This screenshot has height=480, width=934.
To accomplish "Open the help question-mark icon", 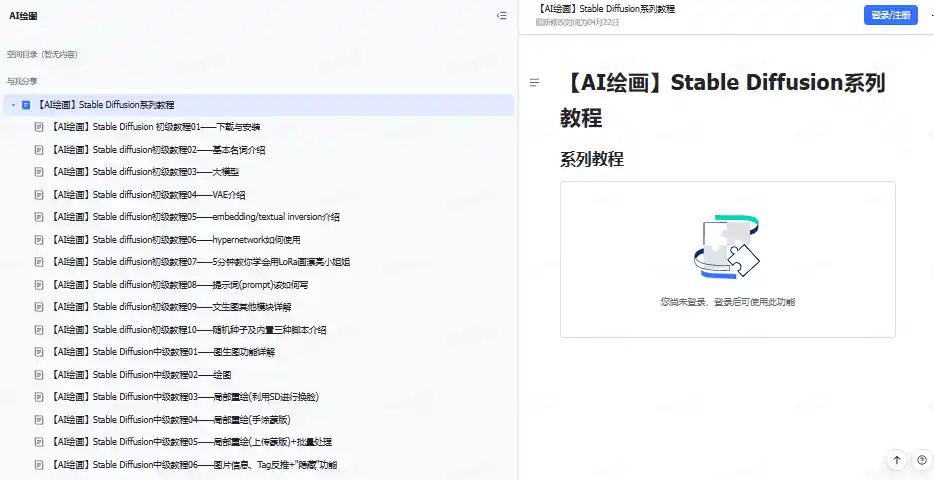I will [x=920, y=460].
